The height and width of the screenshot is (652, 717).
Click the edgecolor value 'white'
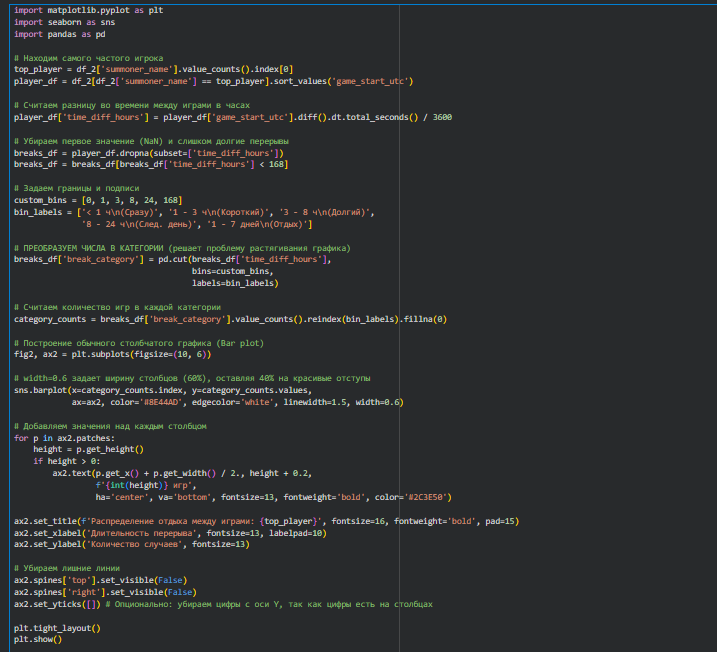[x=259, y=402]
